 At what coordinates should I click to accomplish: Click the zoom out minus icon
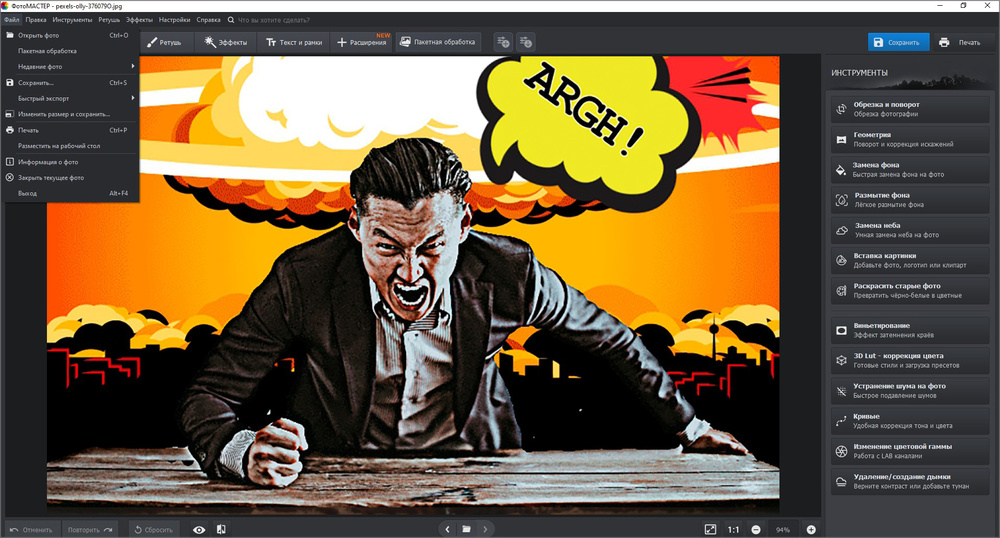756,529
